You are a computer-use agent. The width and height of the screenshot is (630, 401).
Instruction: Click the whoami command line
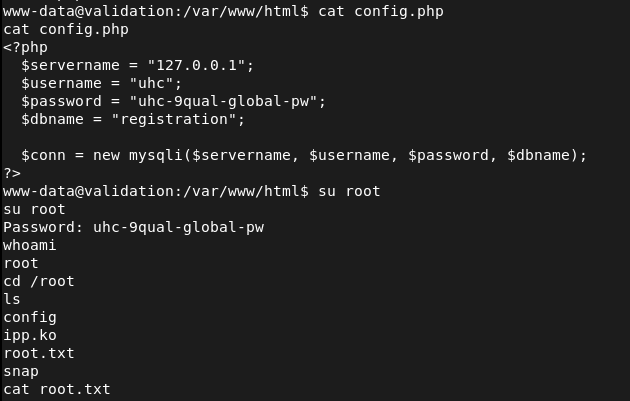click(x=29, y=245)
